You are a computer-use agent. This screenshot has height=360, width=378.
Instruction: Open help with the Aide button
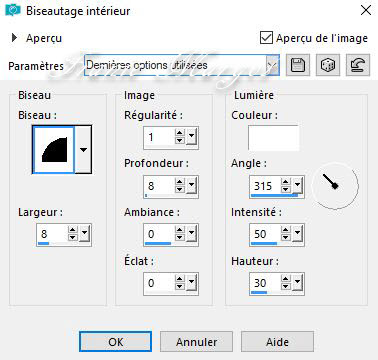[x=277, y=341]
